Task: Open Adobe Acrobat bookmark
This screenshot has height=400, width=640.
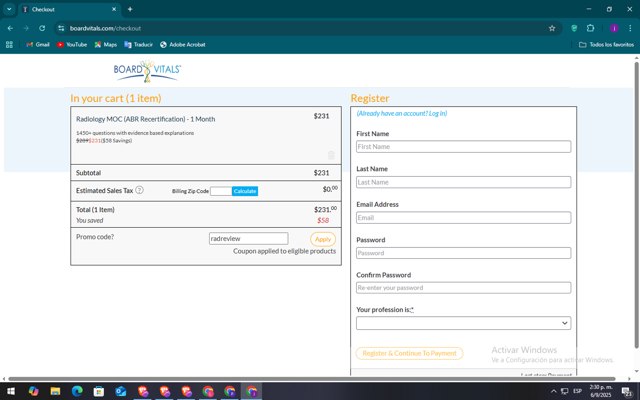Action: [x=182, y=44]
